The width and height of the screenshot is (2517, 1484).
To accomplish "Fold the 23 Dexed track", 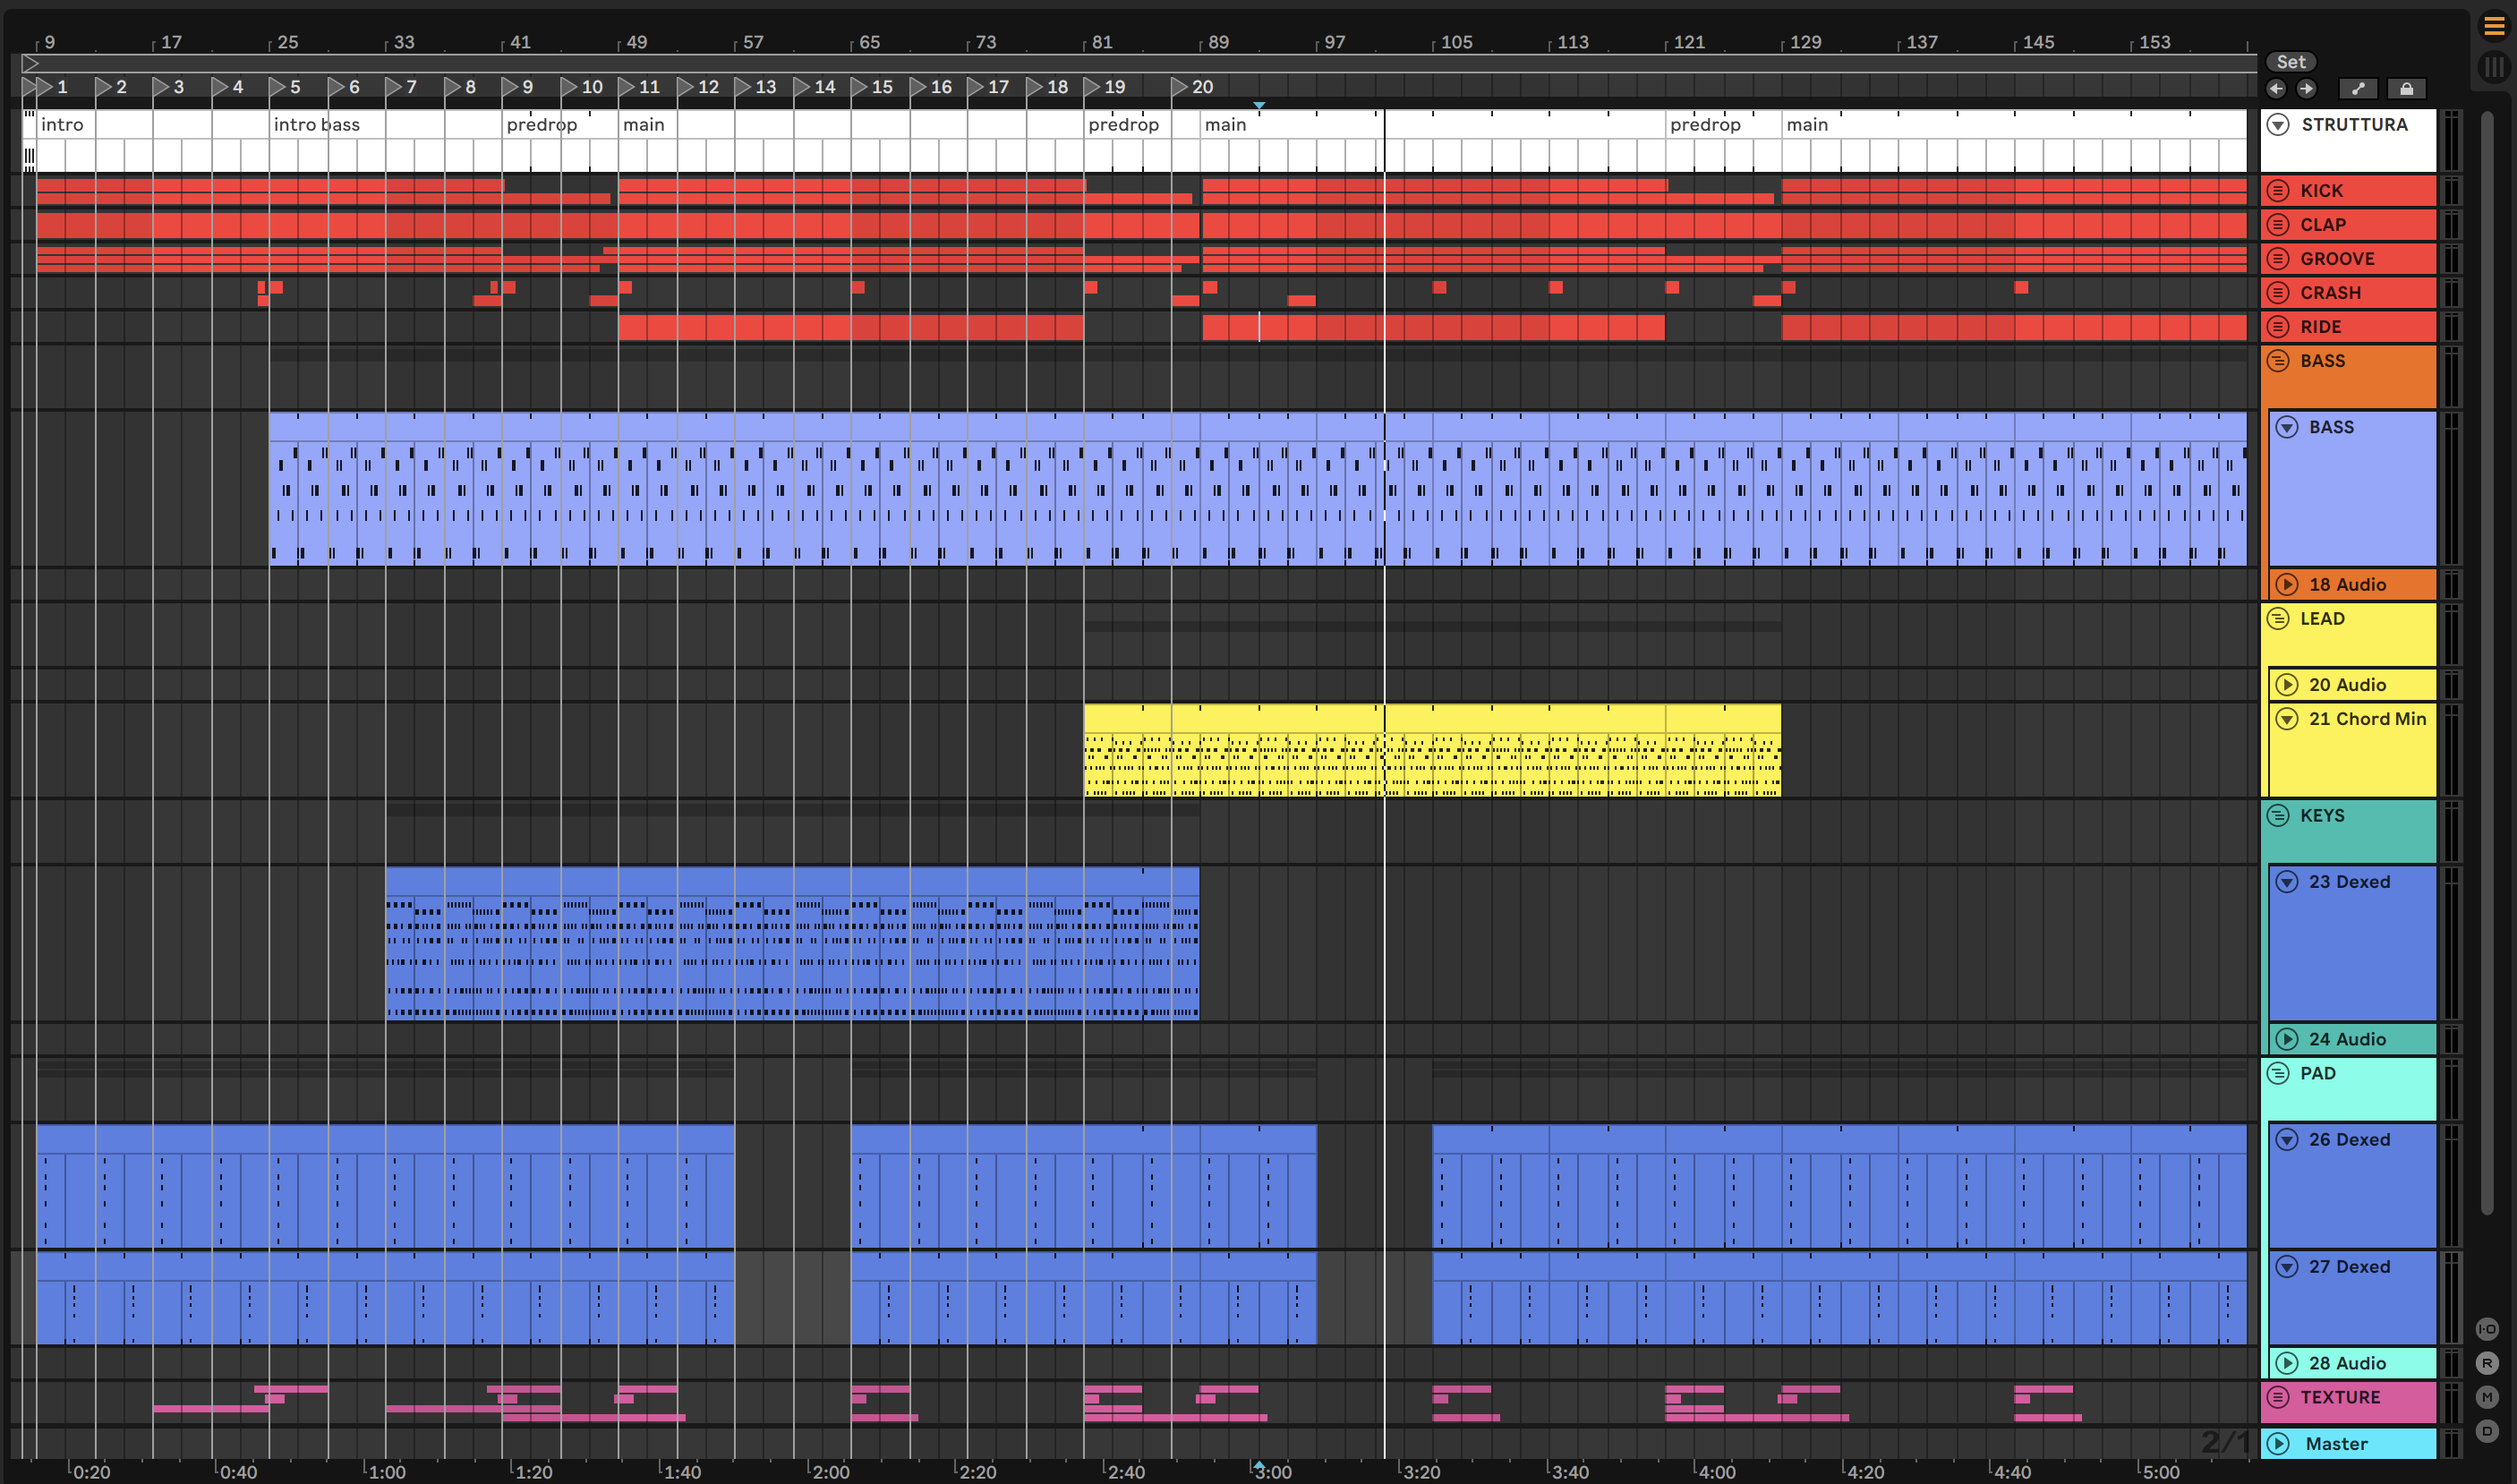I will tap(2287, 882).
